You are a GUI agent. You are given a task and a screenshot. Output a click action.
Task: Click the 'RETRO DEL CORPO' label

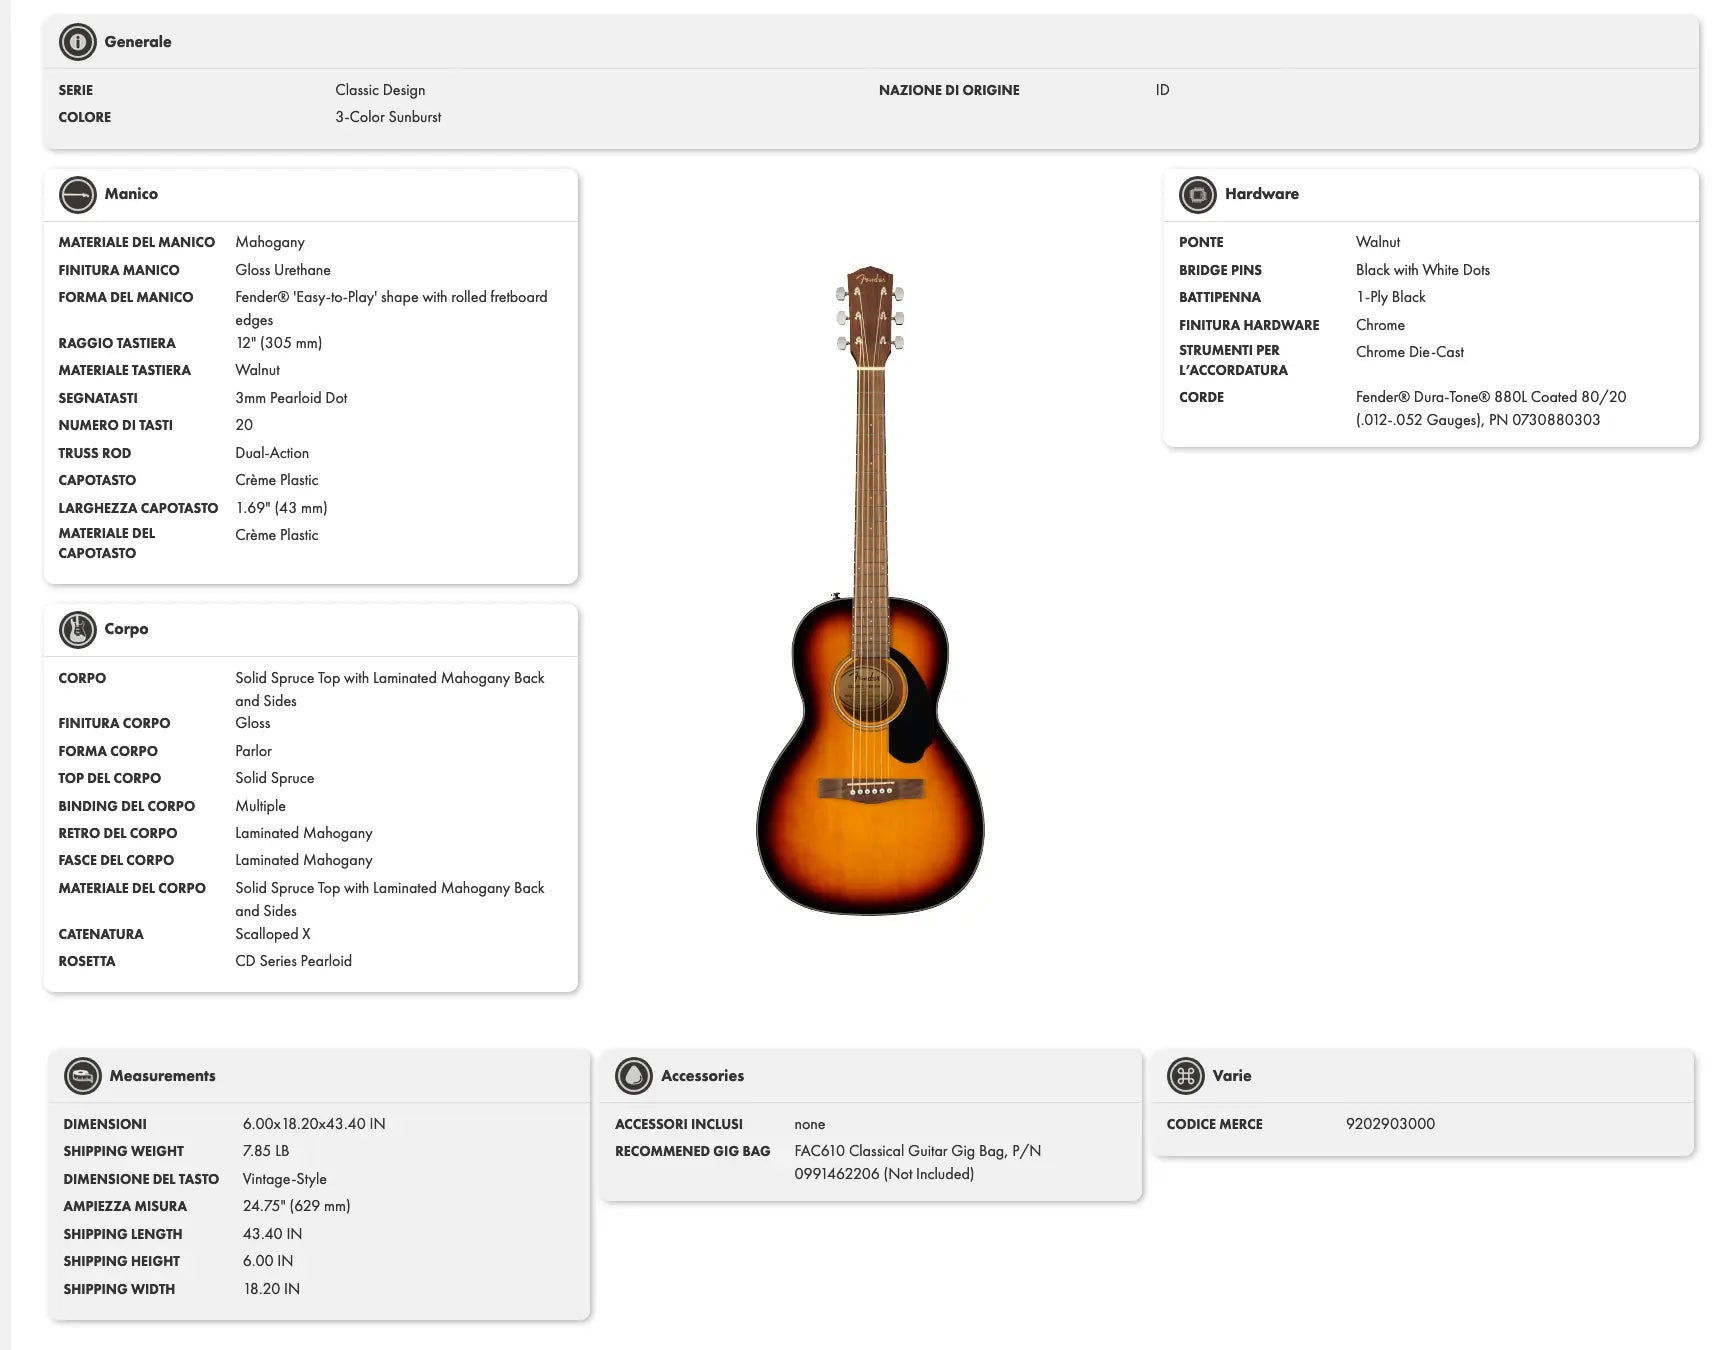pyautogui.click(x=117, y=833)
